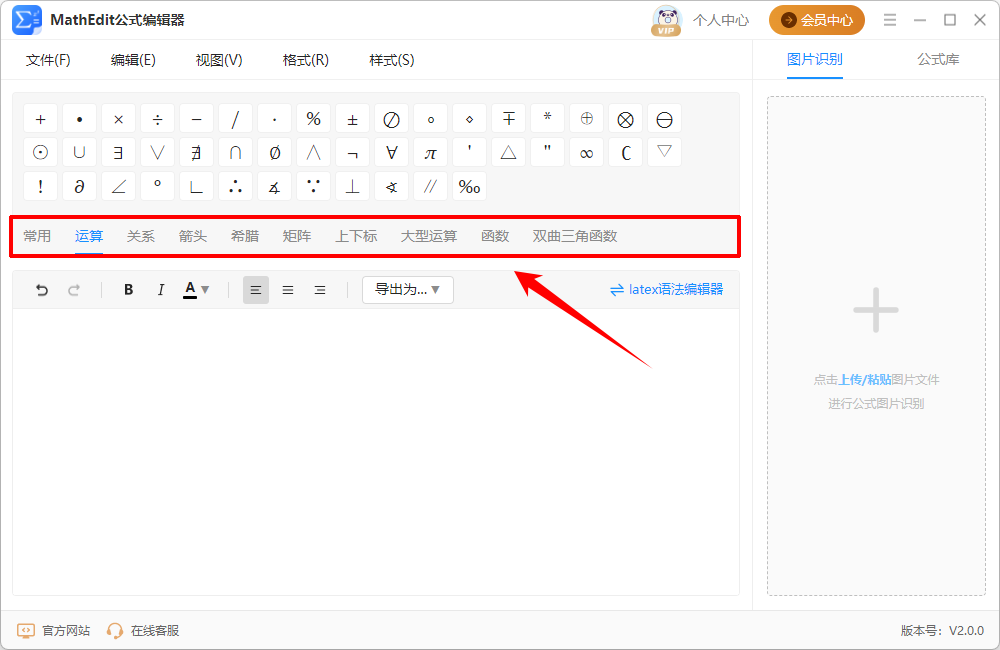Select left text alignment

[256, 290]
